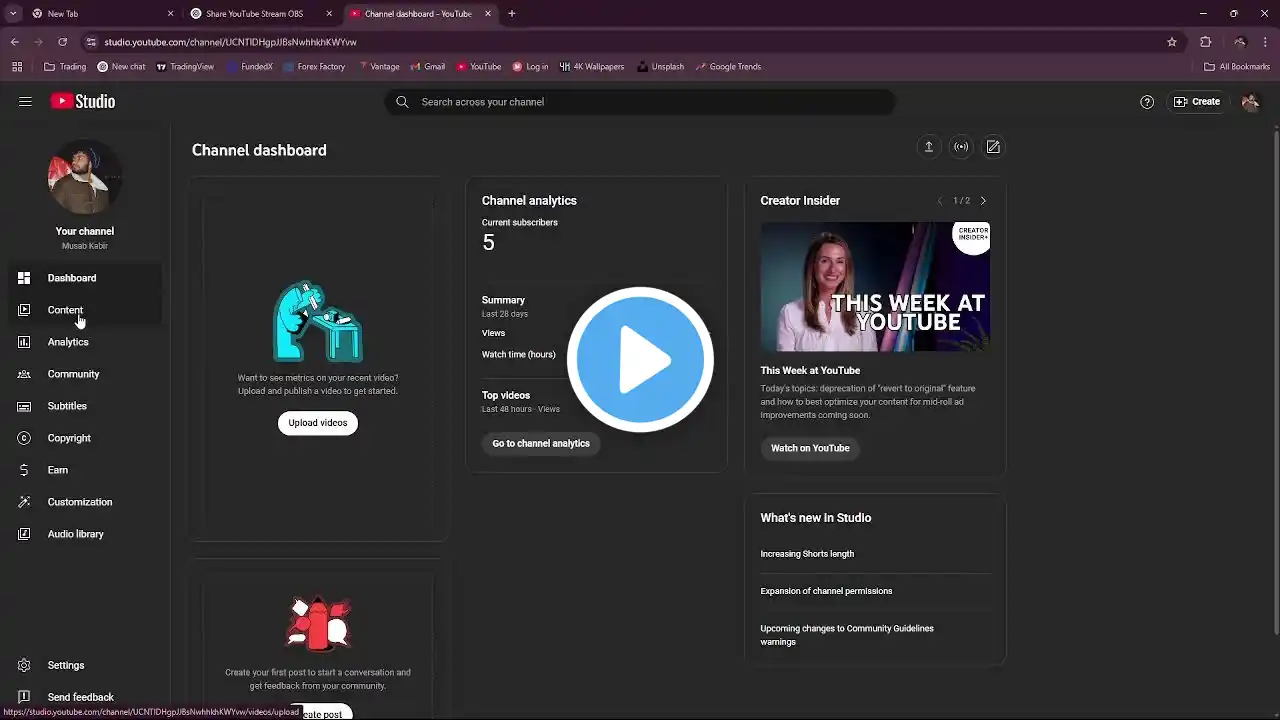Open the tab search dropdown arrow
The image size is (1280, 720).
tap(13, 14)
